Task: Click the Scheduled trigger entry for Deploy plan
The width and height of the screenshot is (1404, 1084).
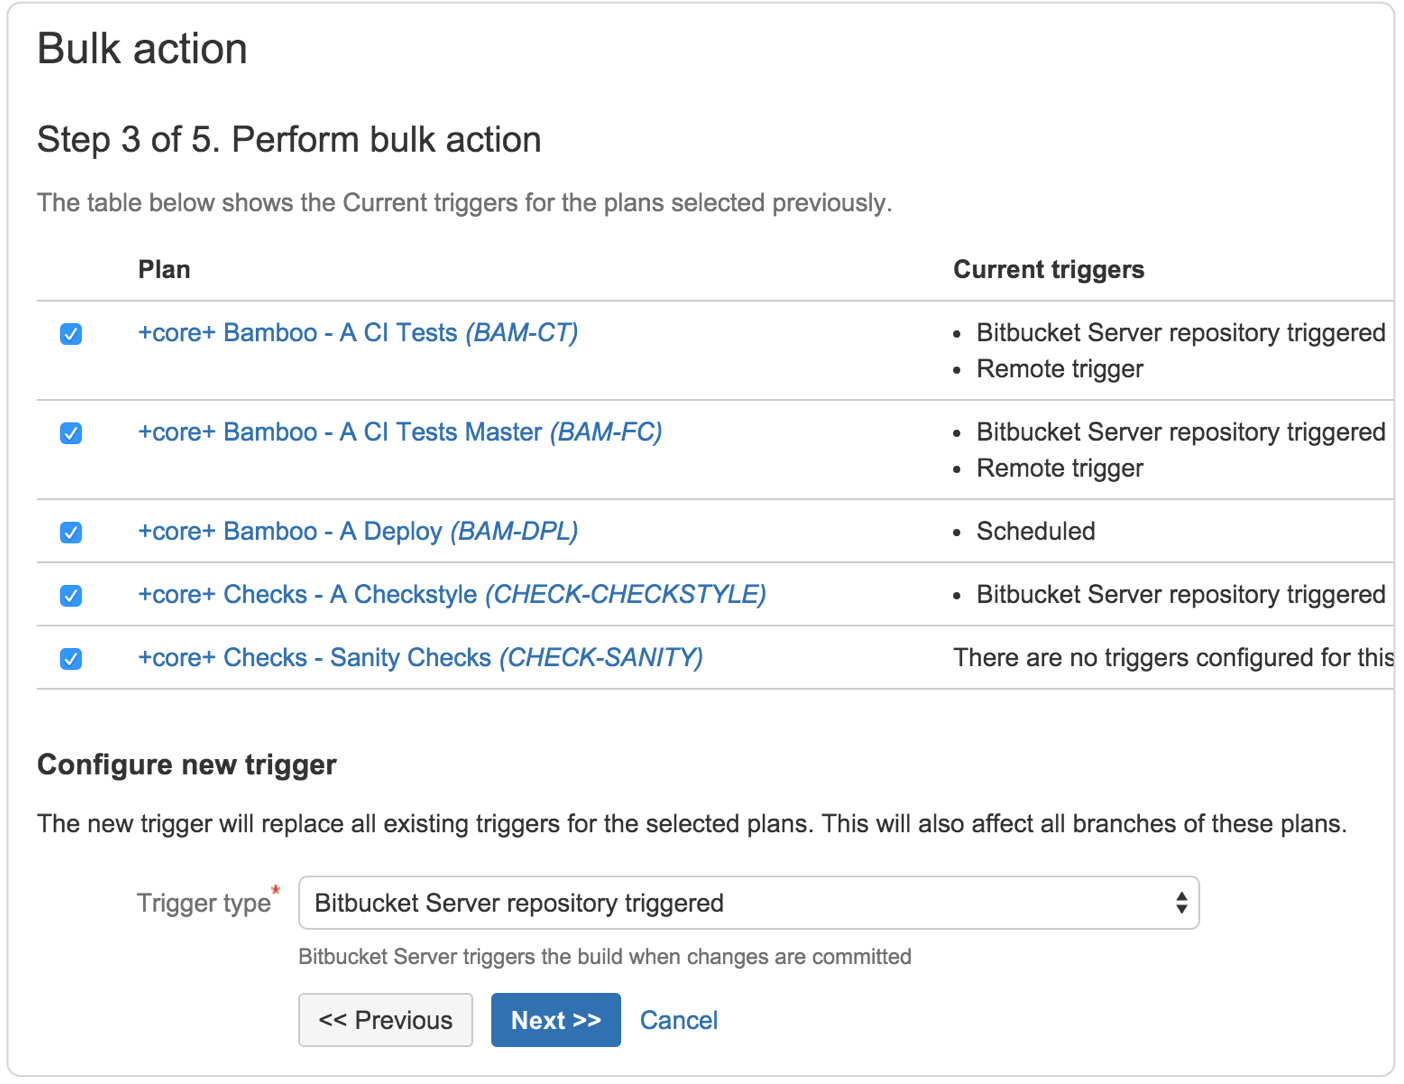Action: (1036, 531)
